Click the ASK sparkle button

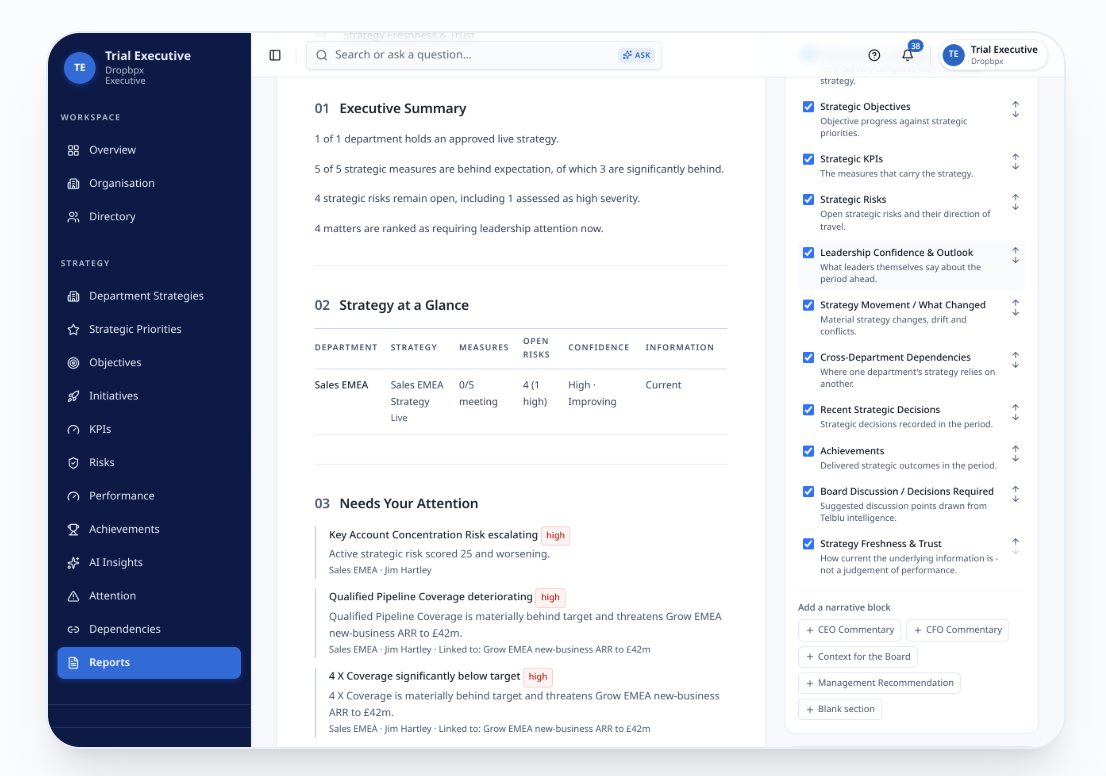[637, 55]
